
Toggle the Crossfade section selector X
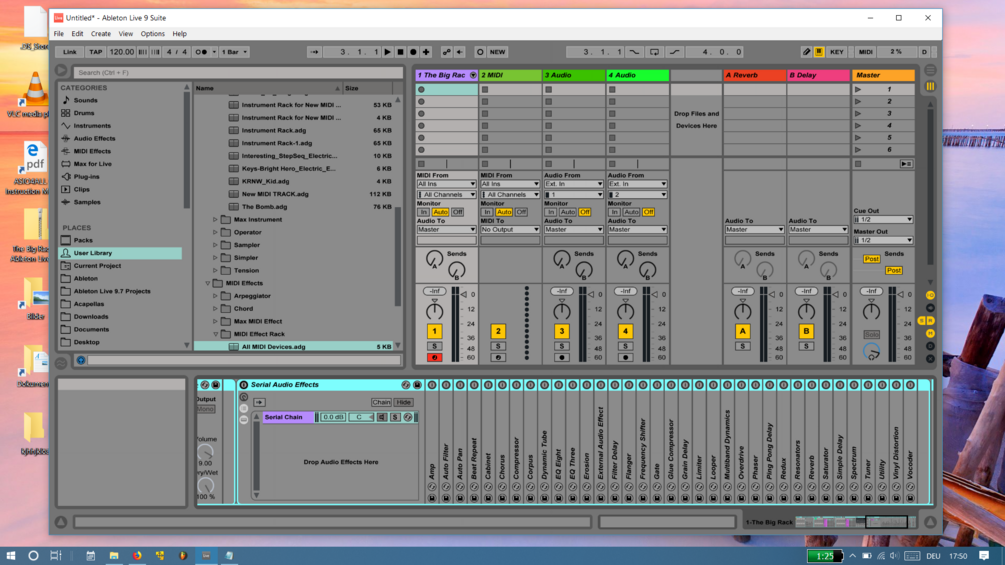[x=930, y=359]
